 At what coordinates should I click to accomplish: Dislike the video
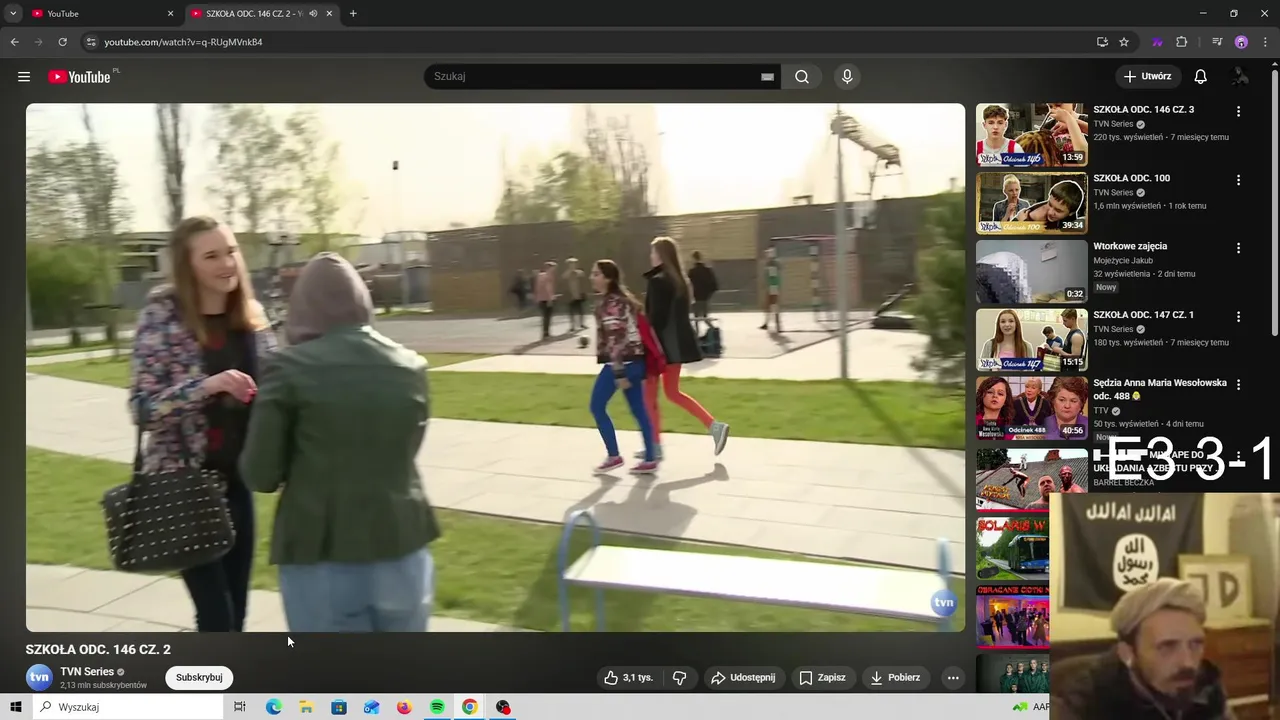(x=680, y=677)
